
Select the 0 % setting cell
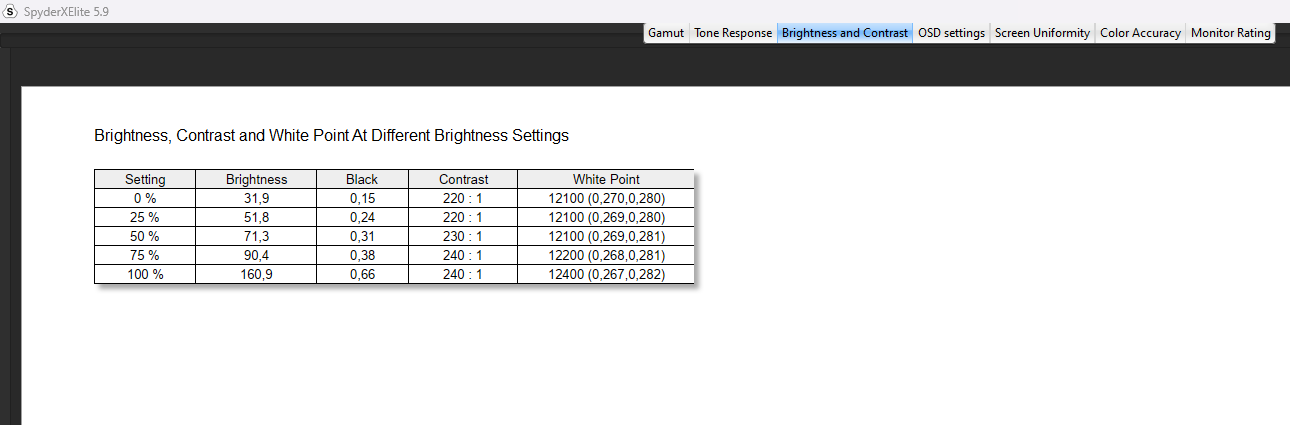coord(145,198)
